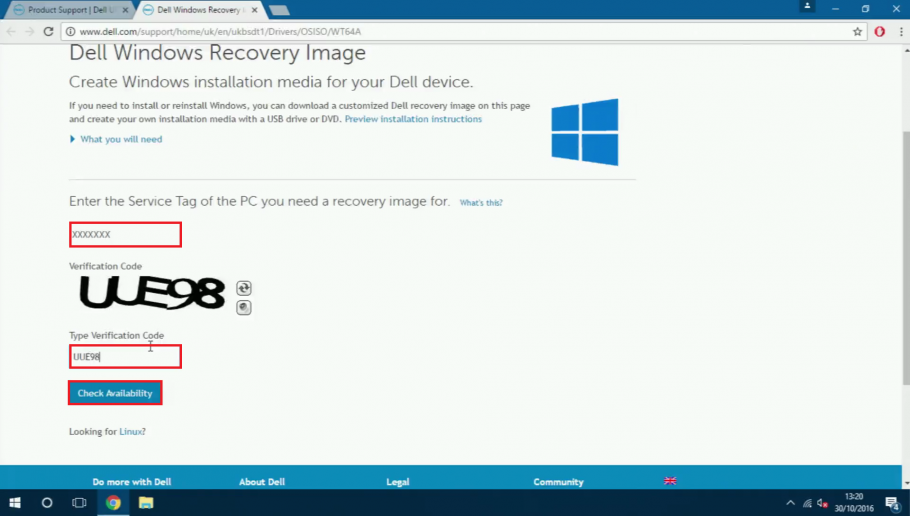This screenshot has height=516, width=910.
Task: Click the "What's this?" link
Action: pos(481,203)
